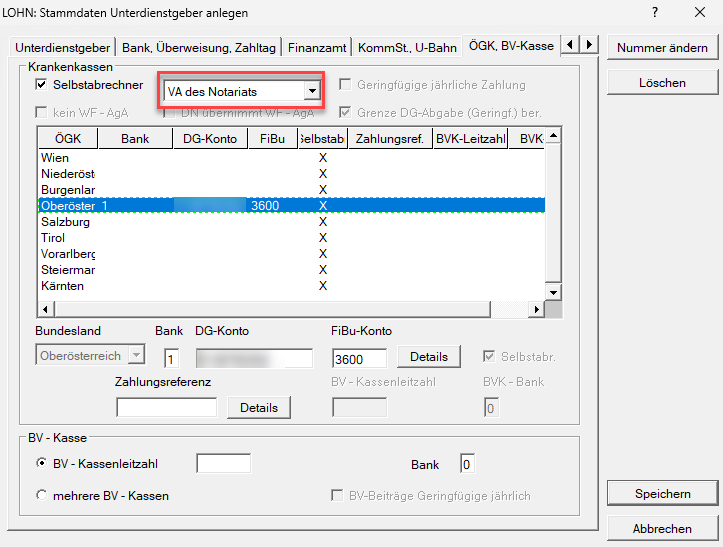Screen dimensions: 723x547
Task: Click the help question mark icon
Action: point(654,13)
